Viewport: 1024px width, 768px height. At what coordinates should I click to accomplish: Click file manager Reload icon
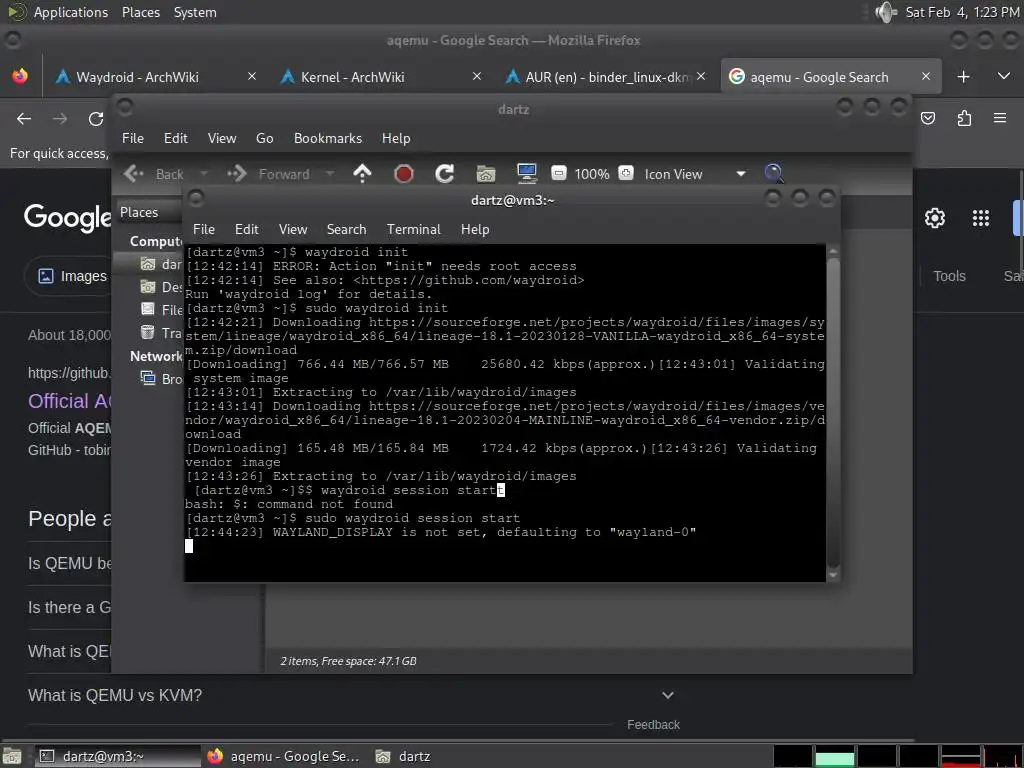click(445, 173)
